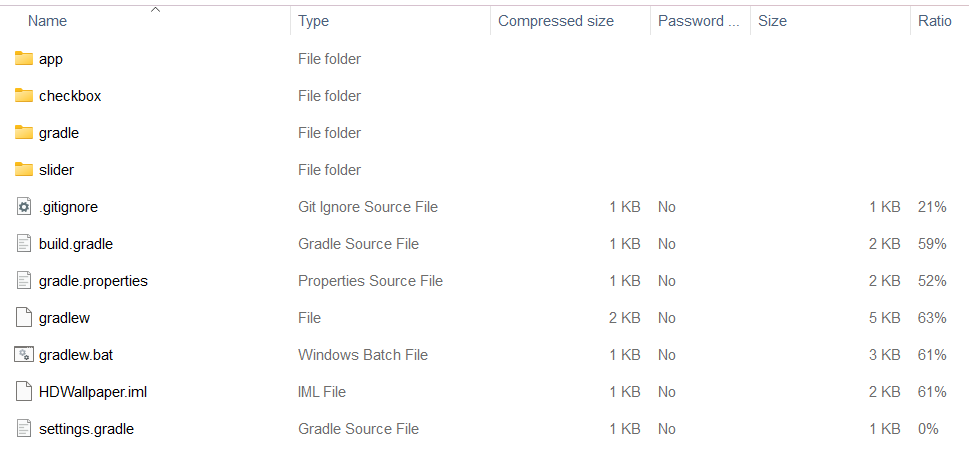Toggle sort direction arrow above Name

156,9
